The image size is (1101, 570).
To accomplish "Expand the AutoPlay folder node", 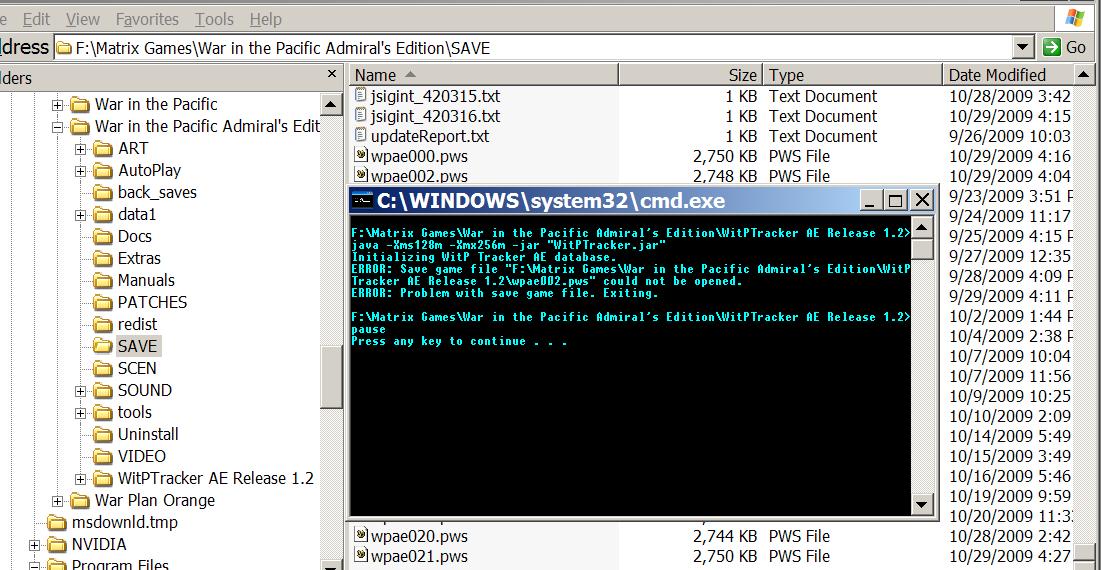I will [x=80, y=171].
